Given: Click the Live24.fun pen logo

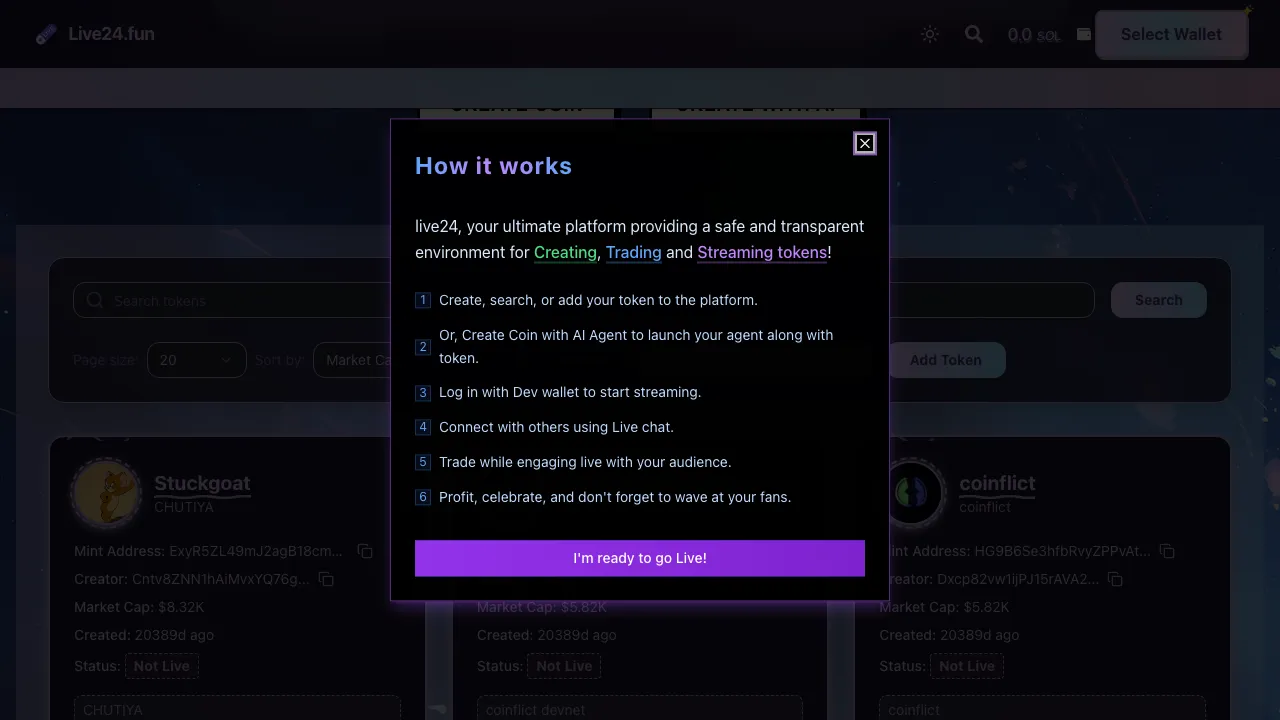Looking at the screenshot, I should (x=44, y=33).
